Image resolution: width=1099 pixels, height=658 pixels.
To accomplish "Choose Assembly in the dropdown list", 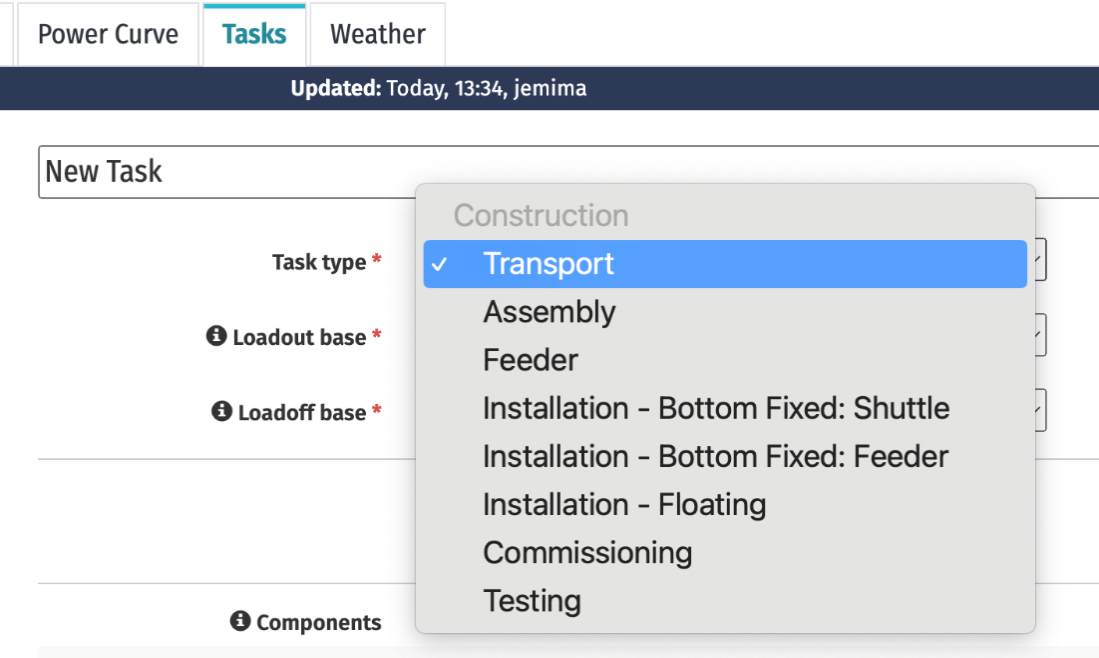I will pyautogui.click(x=725, y=312).
